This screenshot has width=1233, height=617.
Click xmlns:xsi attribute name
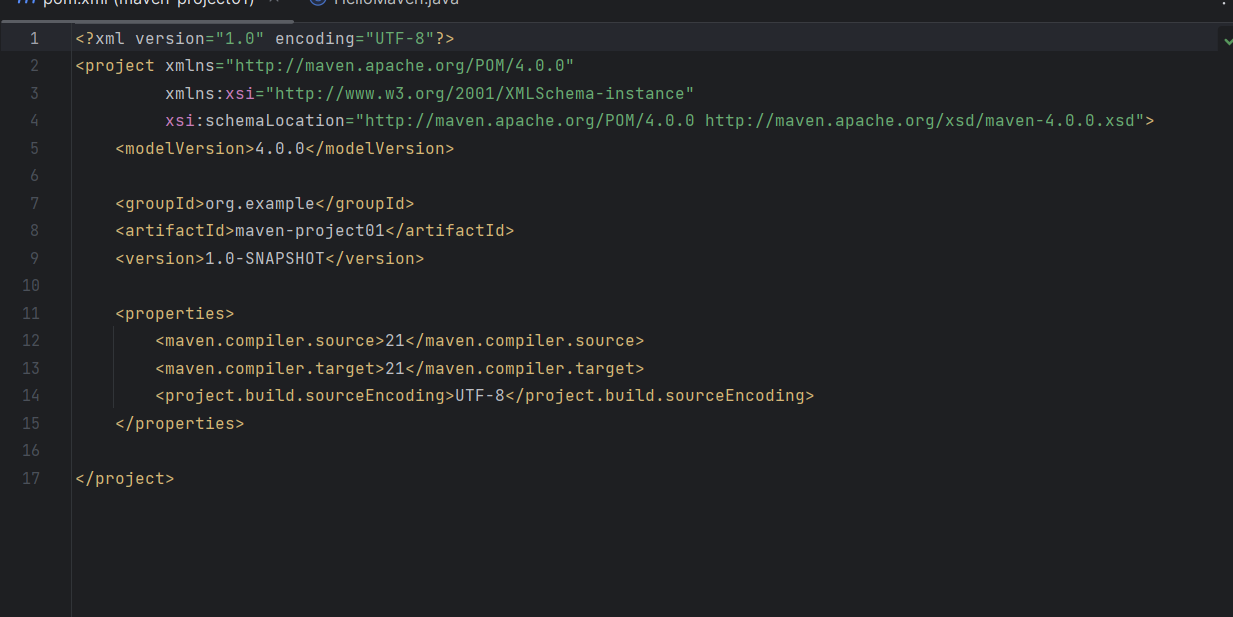point(210,93)
